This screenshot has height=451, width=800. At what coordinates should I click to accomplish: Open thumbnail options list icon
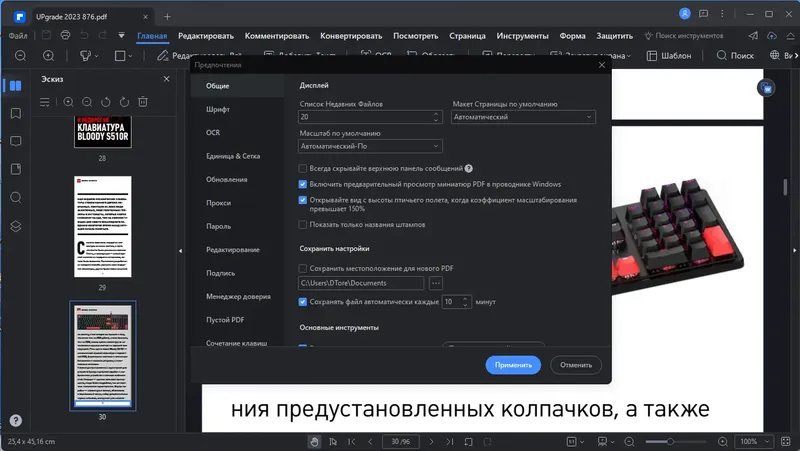pos(45,102)
